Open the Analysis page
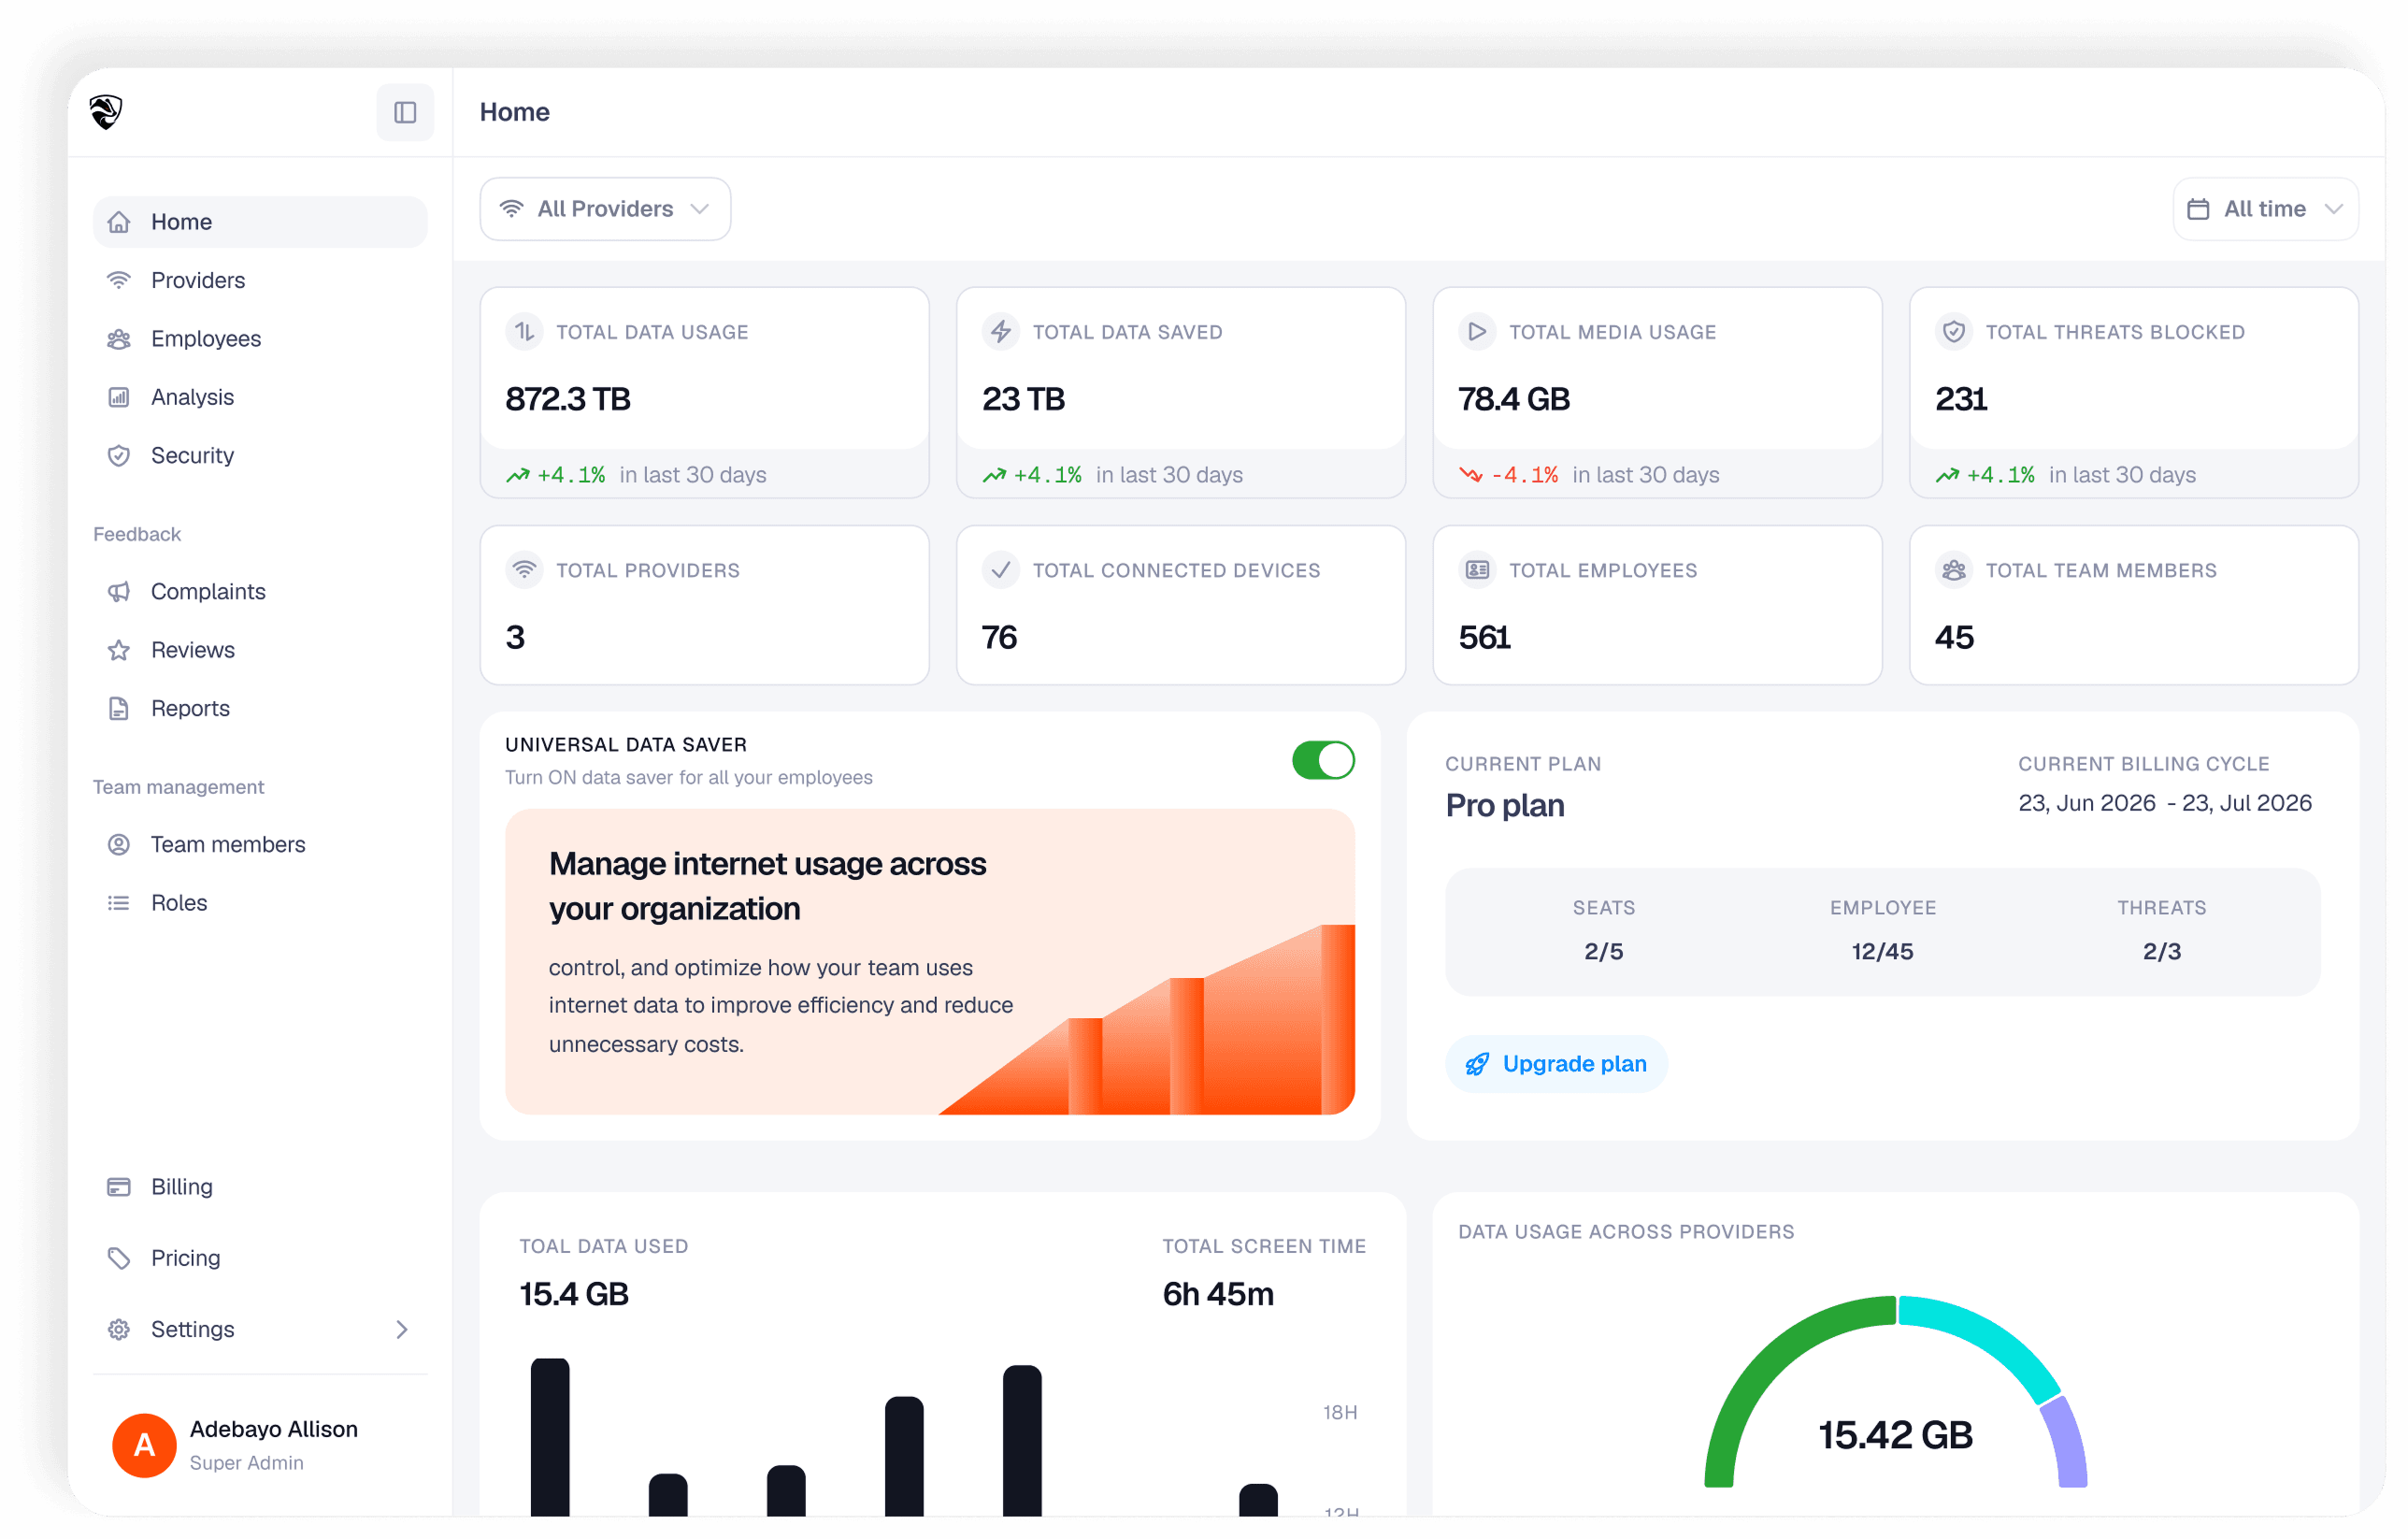 (260, 397)
